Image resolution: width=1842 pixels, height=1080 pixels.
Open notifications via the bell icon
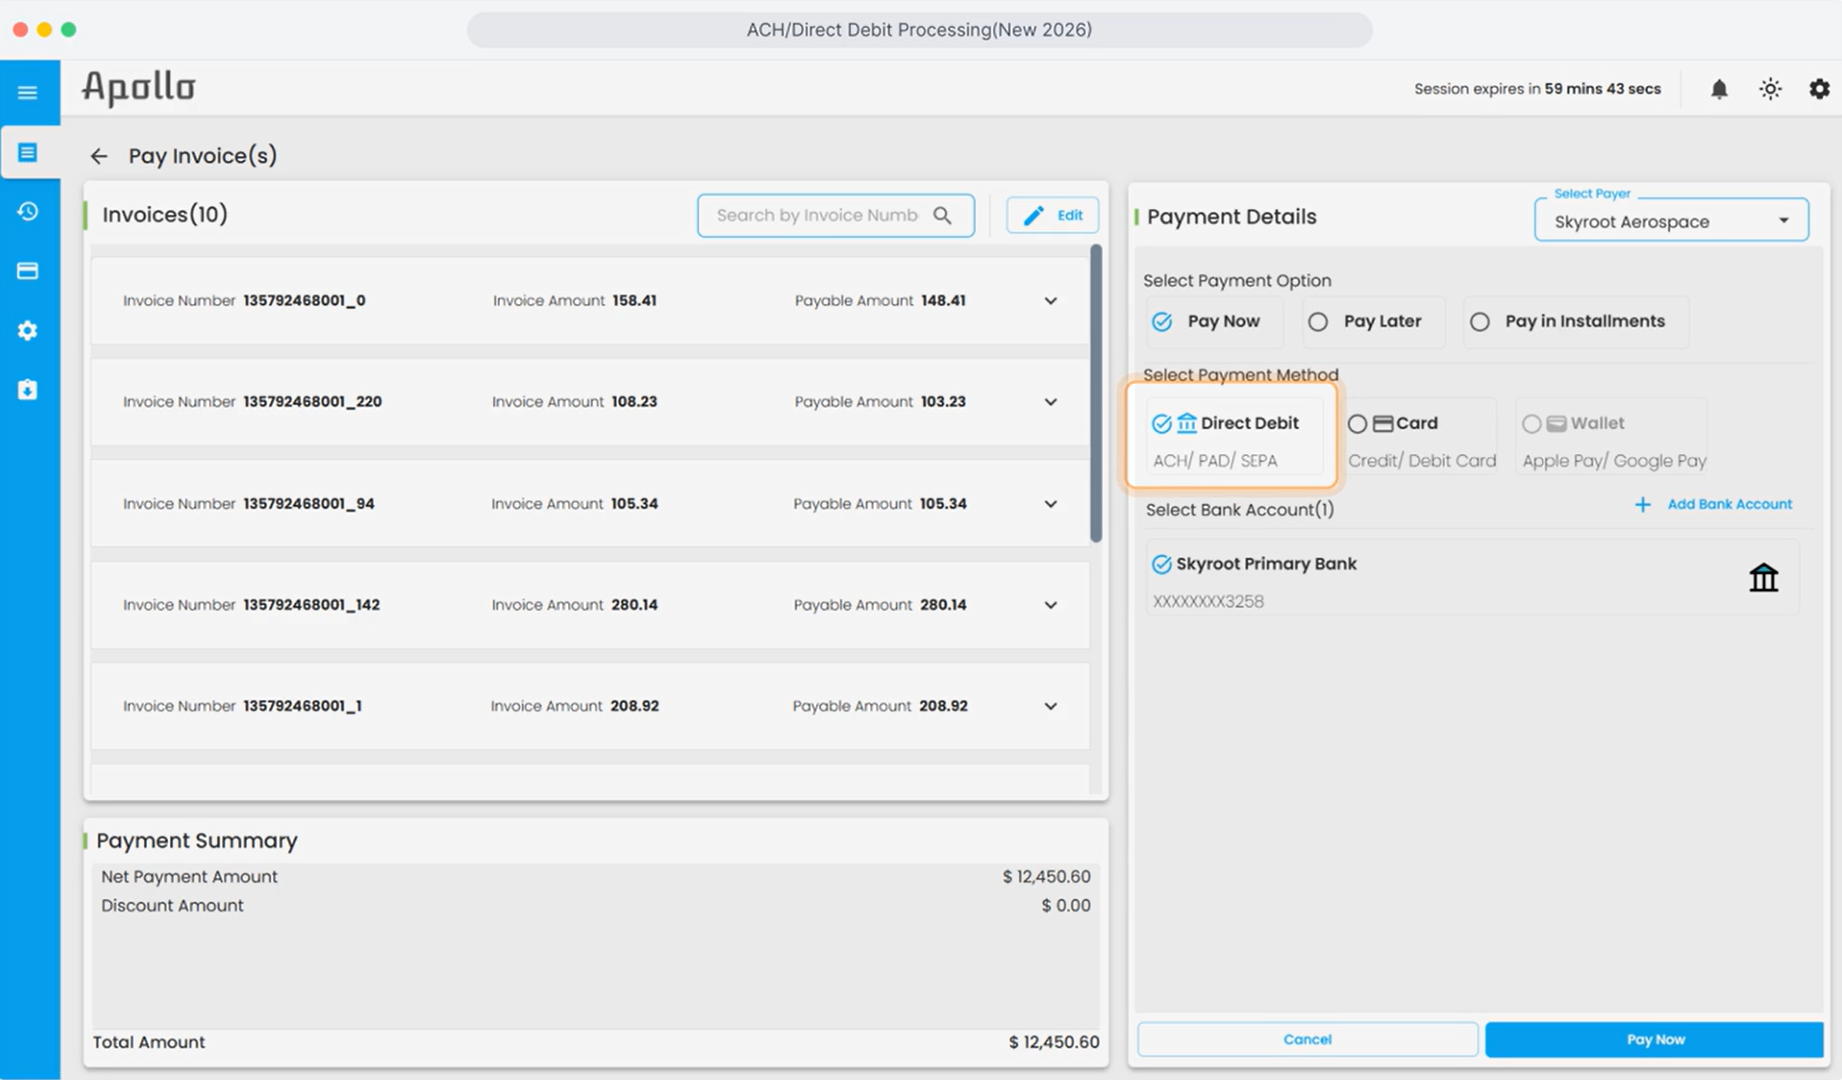pos(1720,88)
